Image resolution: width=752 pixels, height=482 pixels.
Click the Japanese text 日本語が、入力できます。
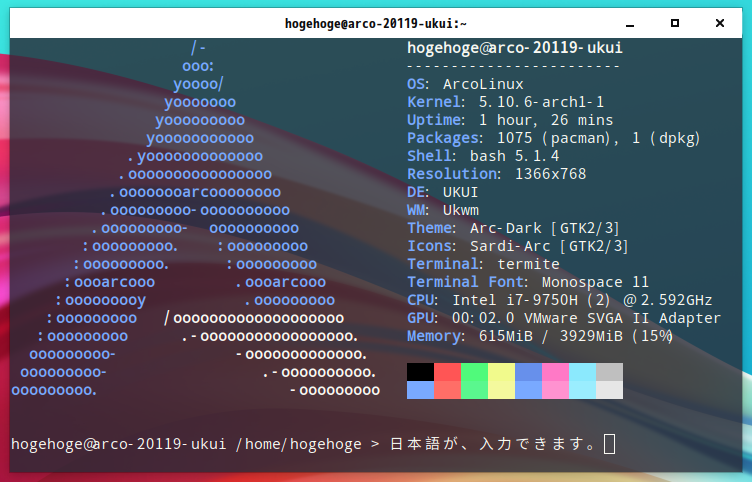point(494,444)
